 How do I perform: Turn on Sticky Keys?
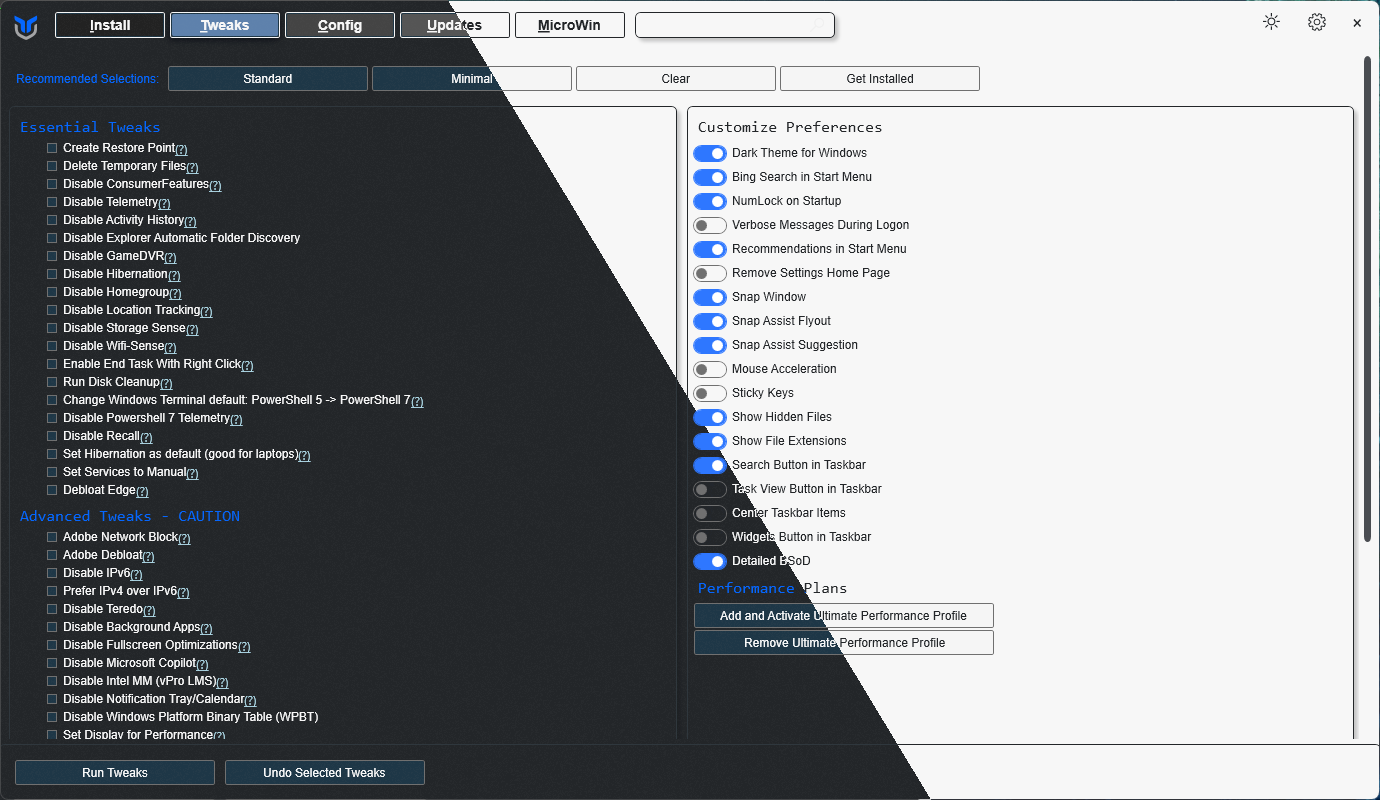pos(710,393)
